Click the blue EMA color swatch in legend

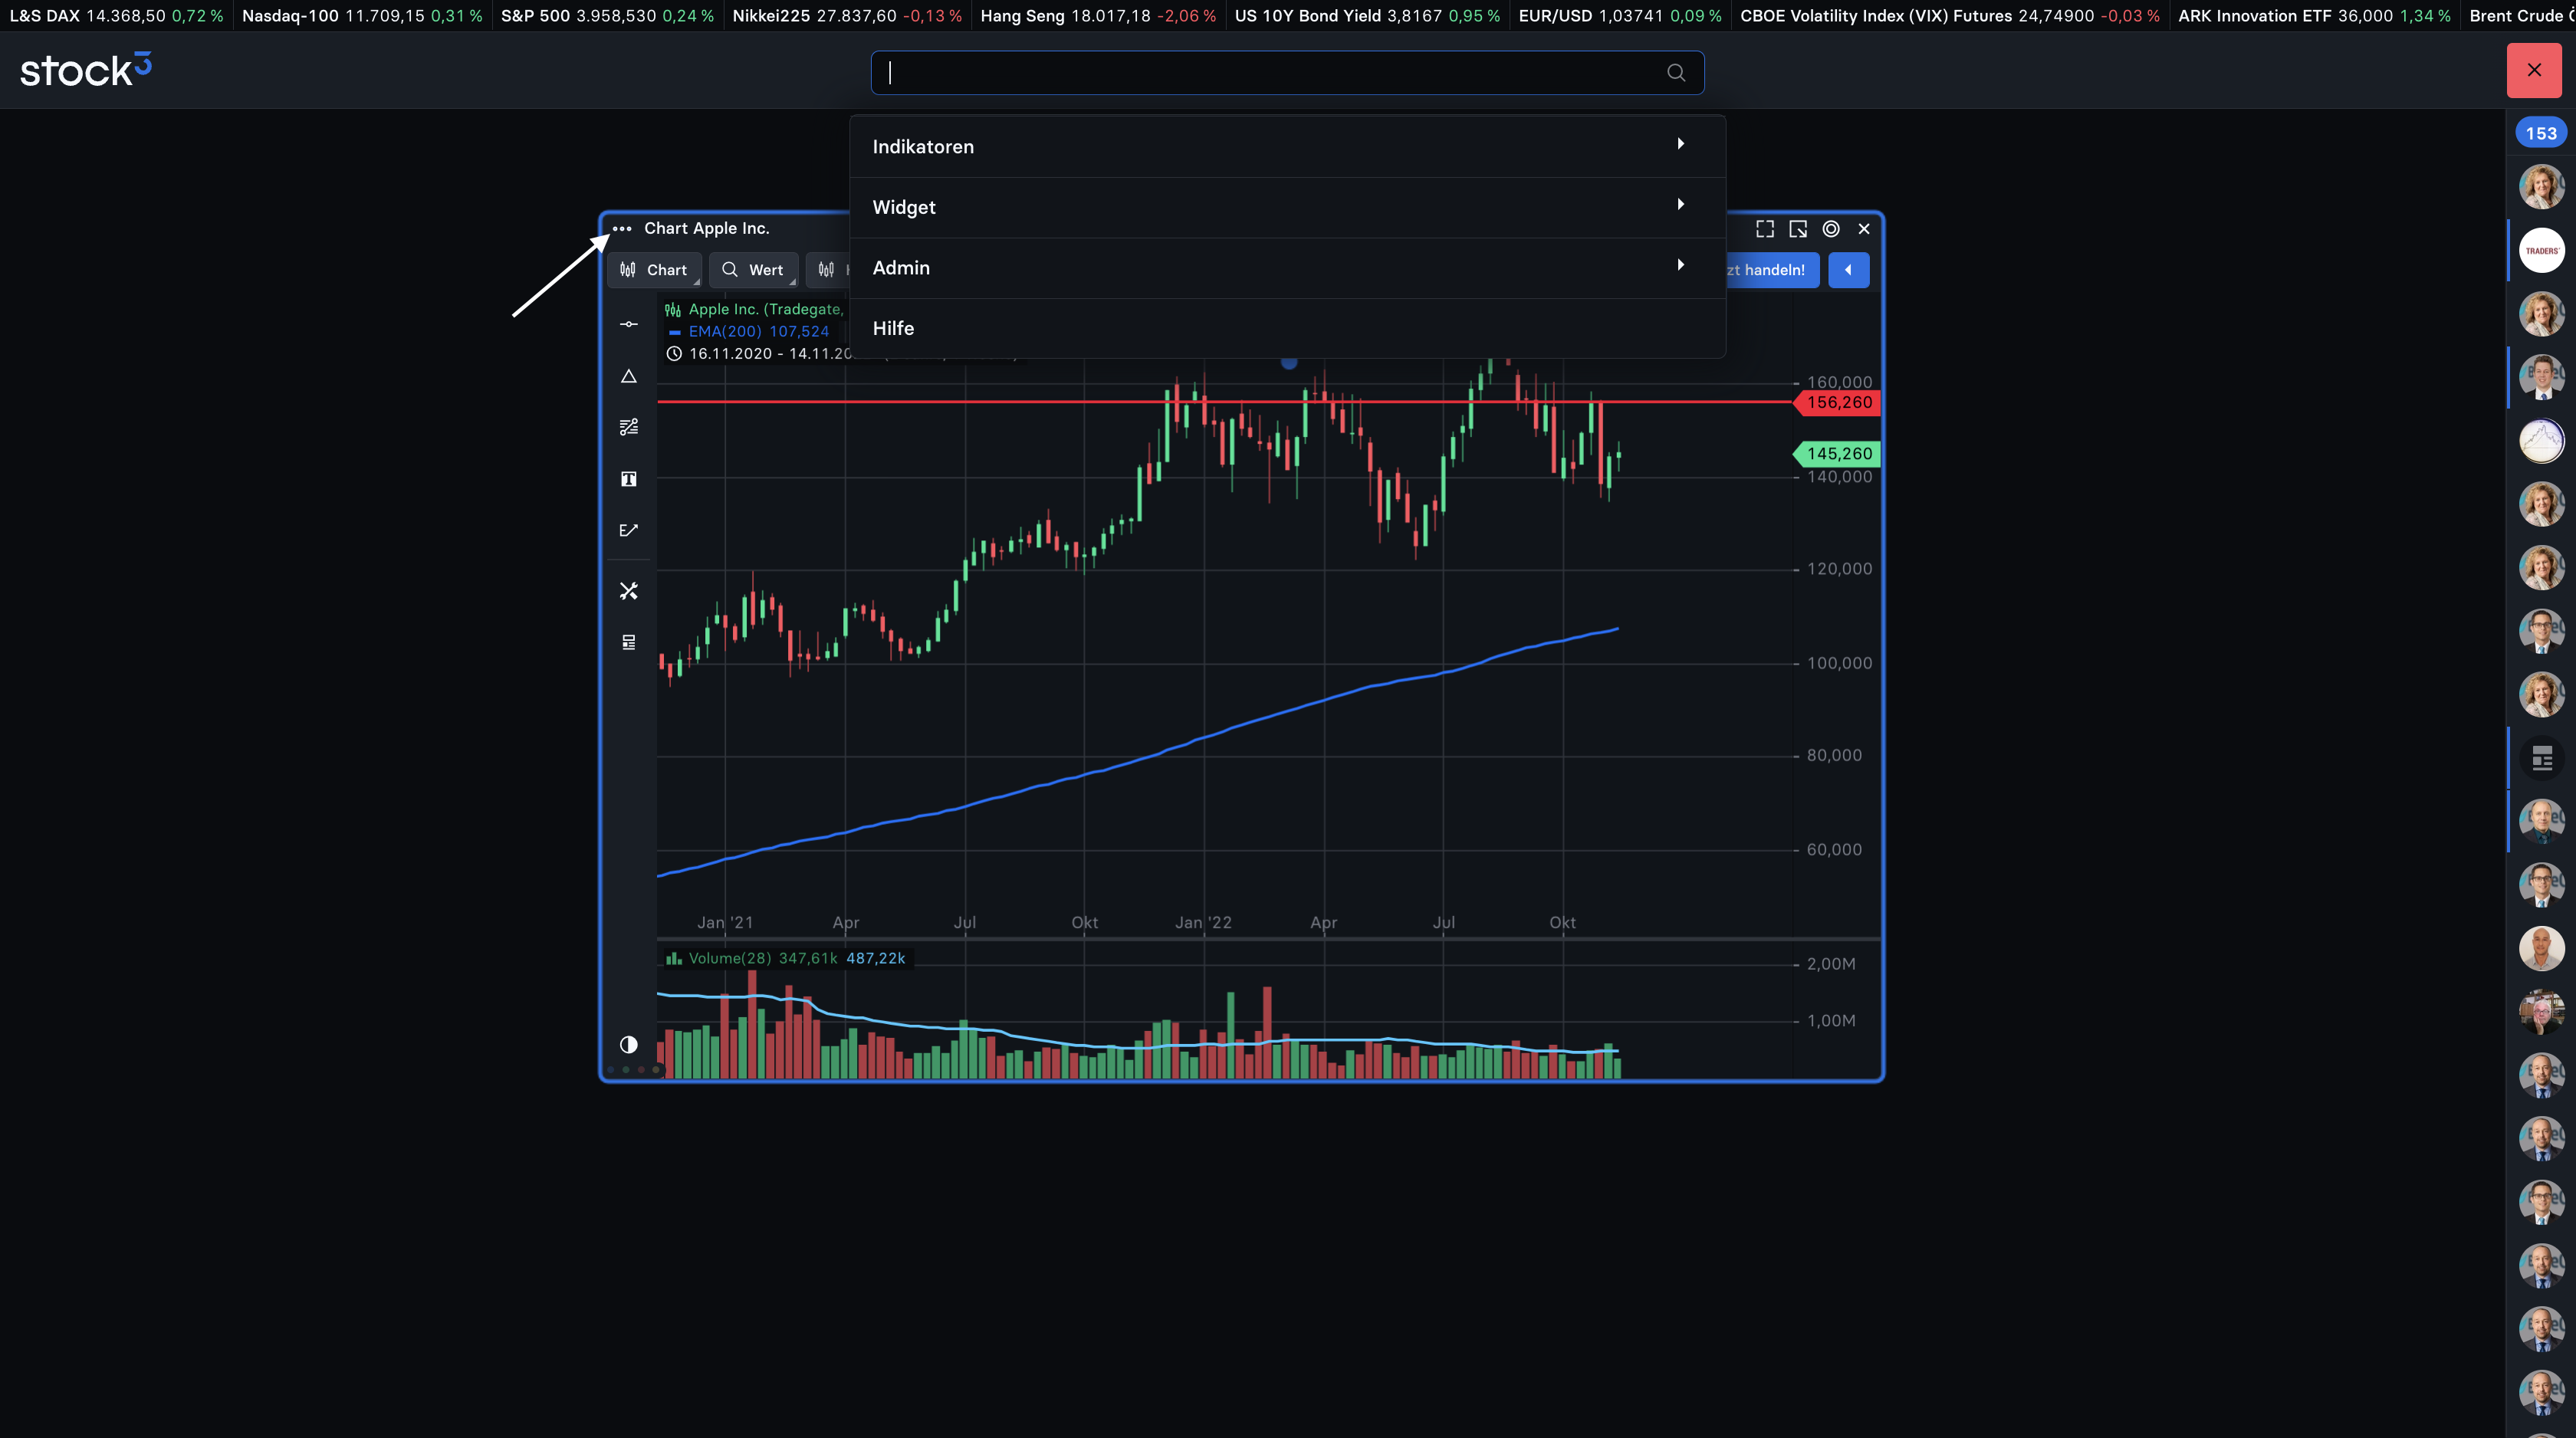pos(675,332)
